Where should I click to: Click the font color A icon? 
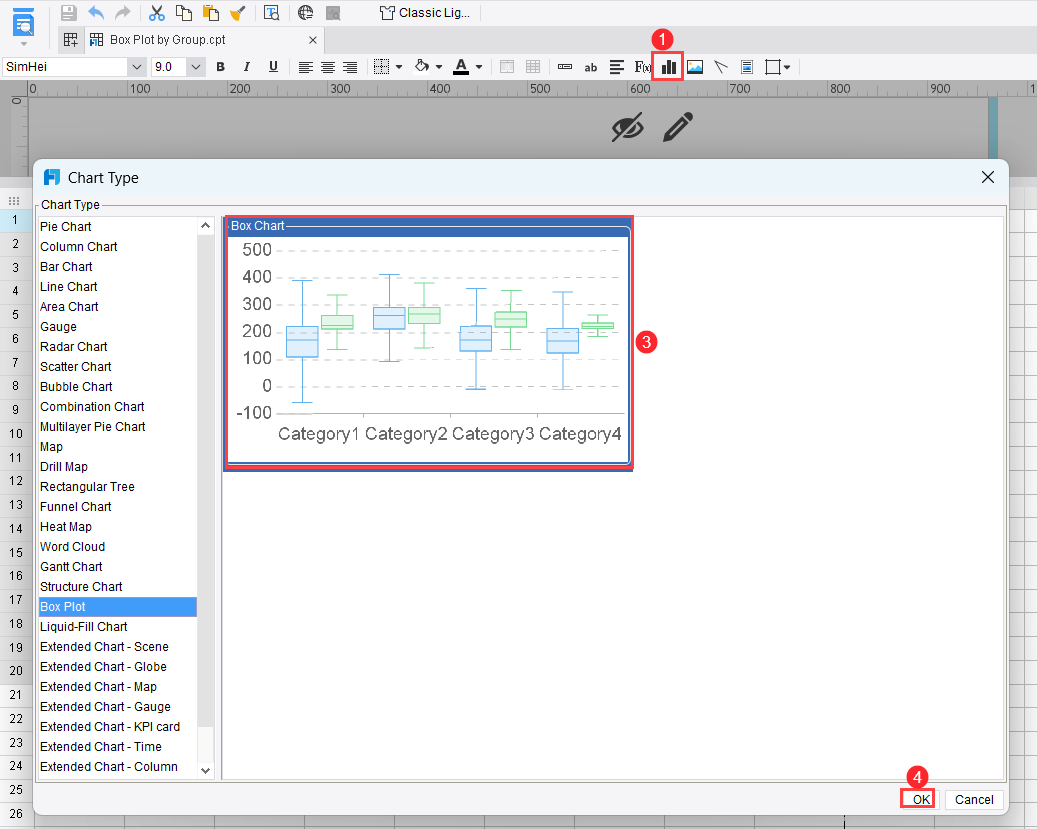pos(461,67)
